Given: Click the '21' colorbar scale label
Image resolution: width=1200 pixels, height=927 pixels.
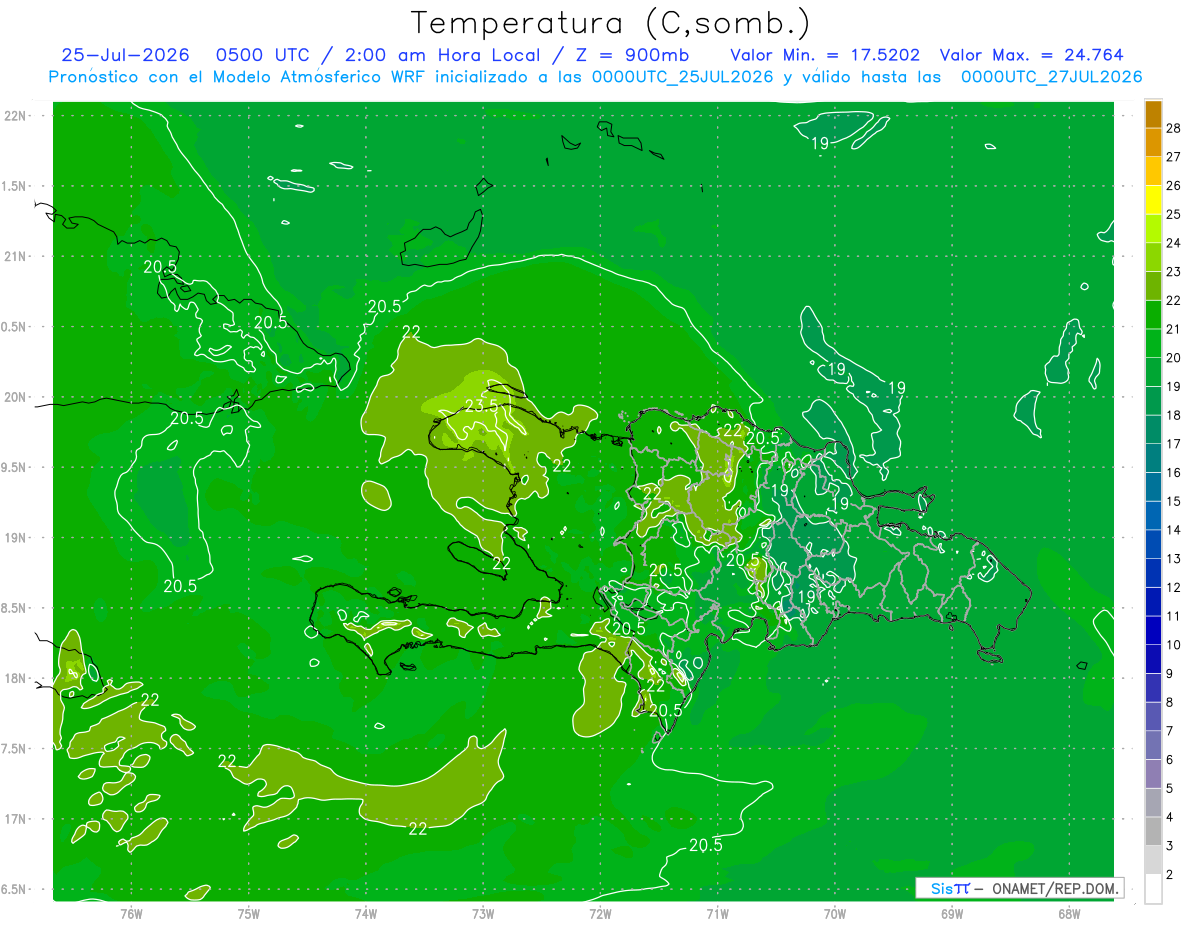Looking at the screenshot, I should (x=1174, y=329).
